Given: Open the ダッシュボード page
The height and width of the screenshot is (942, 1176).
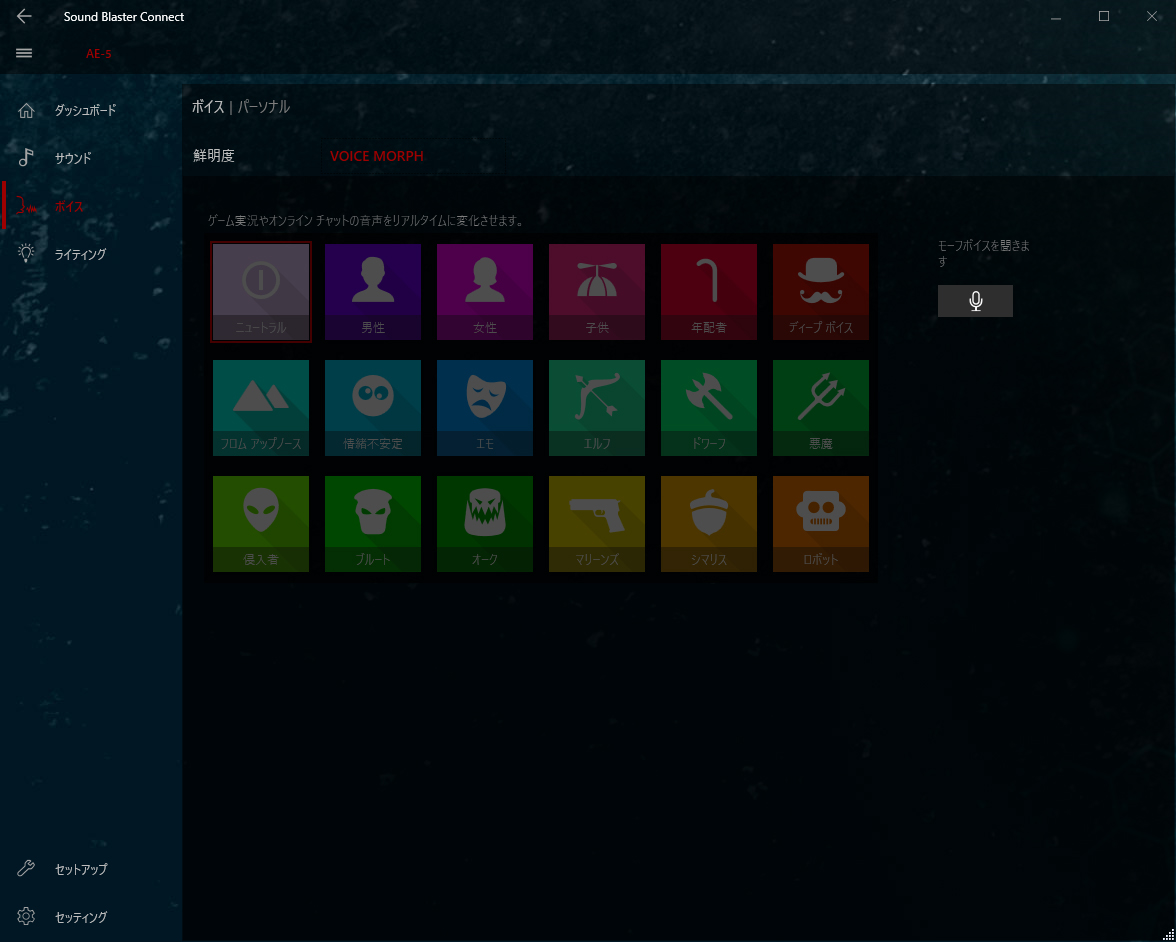Looking at the screenshot, I should (x=91, y=110).
